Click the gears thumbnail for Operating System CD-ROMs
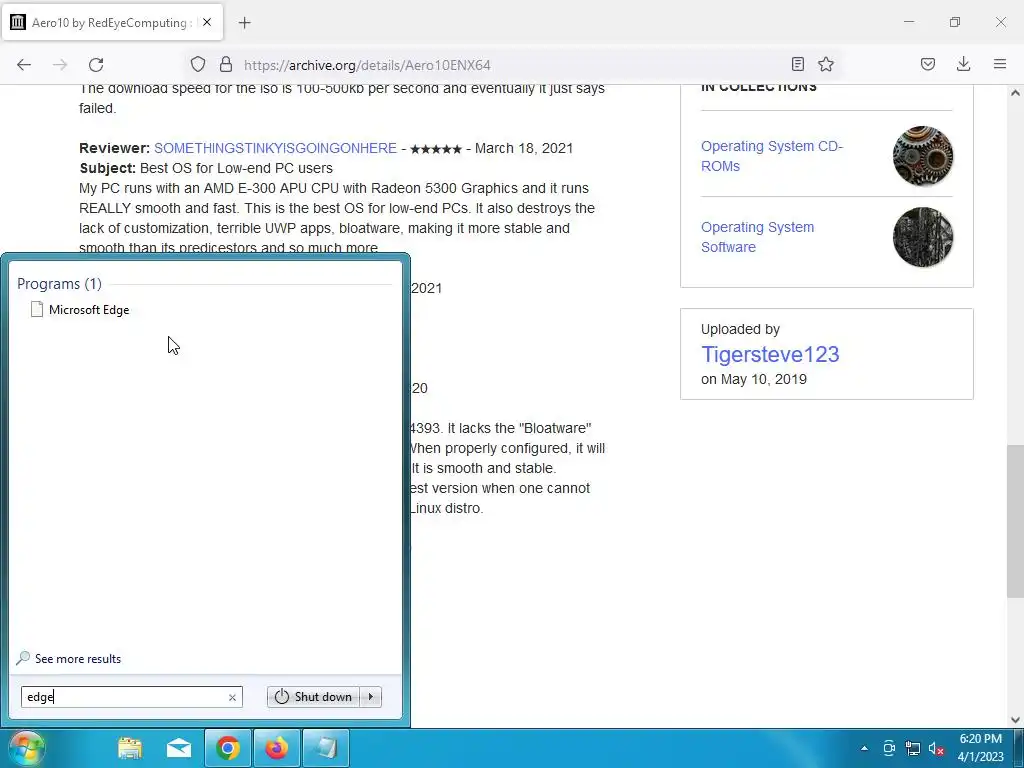Screen dimensions: 1024x768 click(923, 156)
